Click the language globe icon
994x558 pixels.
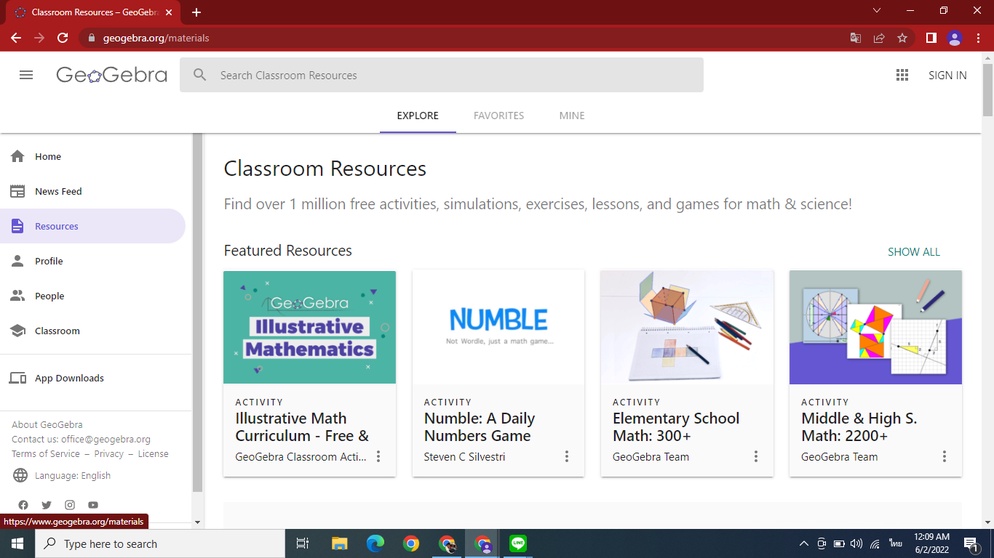pos(20,475)
